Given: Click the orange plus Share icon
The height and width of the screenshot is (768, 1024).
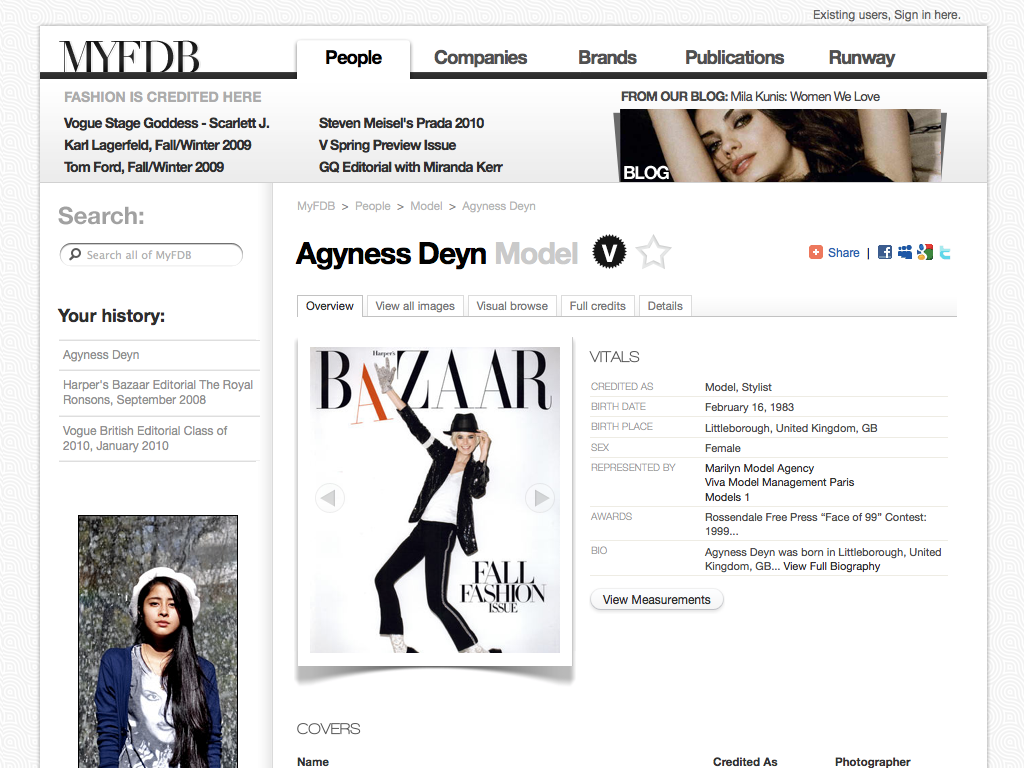Looking at the screenshot, I should coord(816,253).
